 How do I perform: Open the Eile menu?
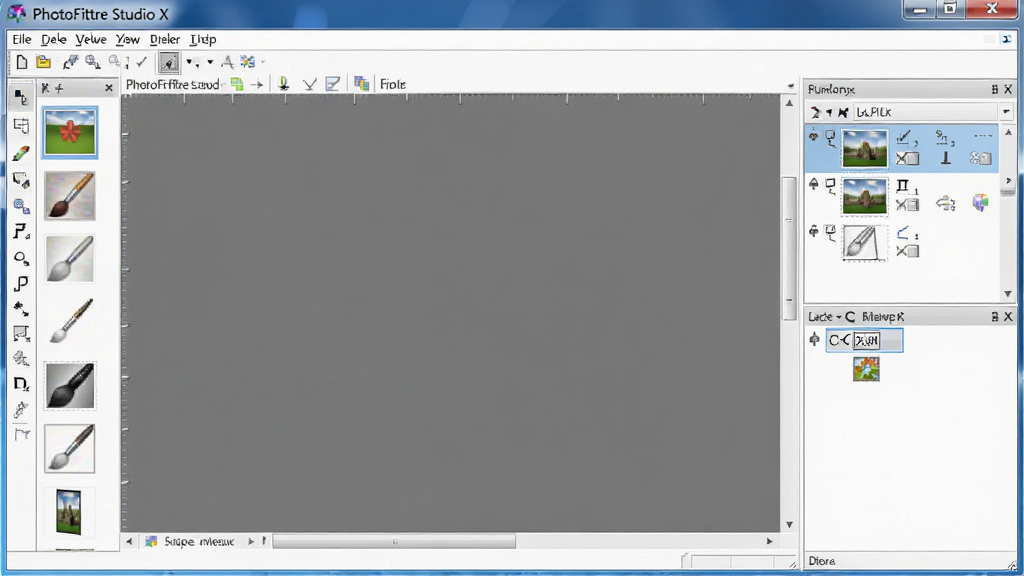22,39
